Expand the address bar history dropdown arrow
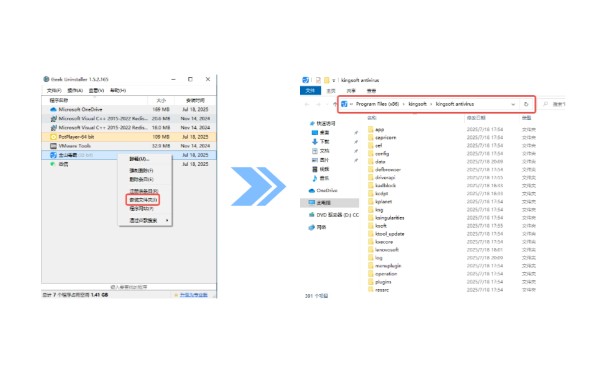The height and width of the screenshot is (373, 600). (513, 104)
